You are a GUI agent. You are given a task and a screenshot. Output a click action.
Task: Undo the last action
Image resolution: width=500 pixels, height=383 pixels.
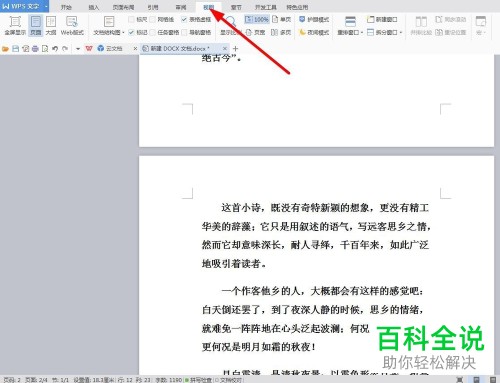(55, 49)
